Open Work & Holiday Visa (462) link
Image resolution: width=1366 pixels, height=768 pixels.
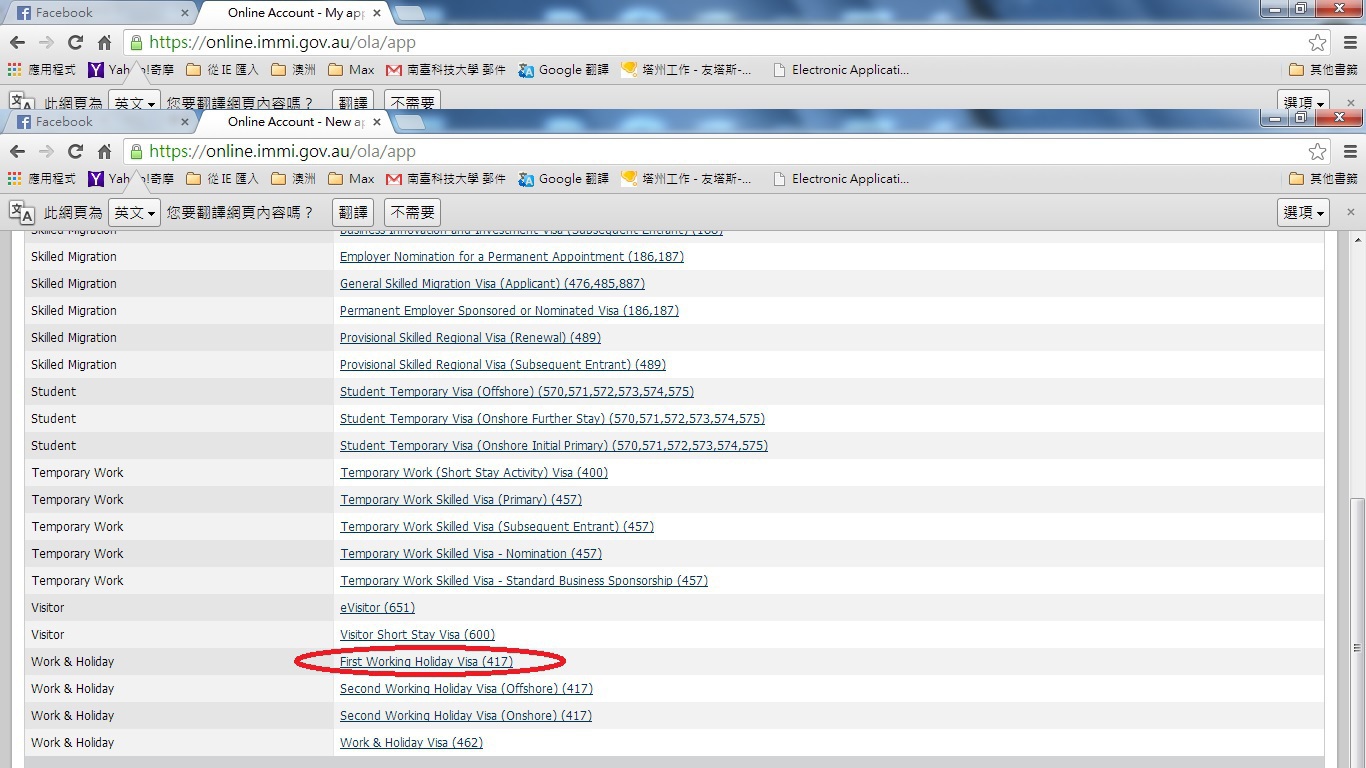(411, 743)
